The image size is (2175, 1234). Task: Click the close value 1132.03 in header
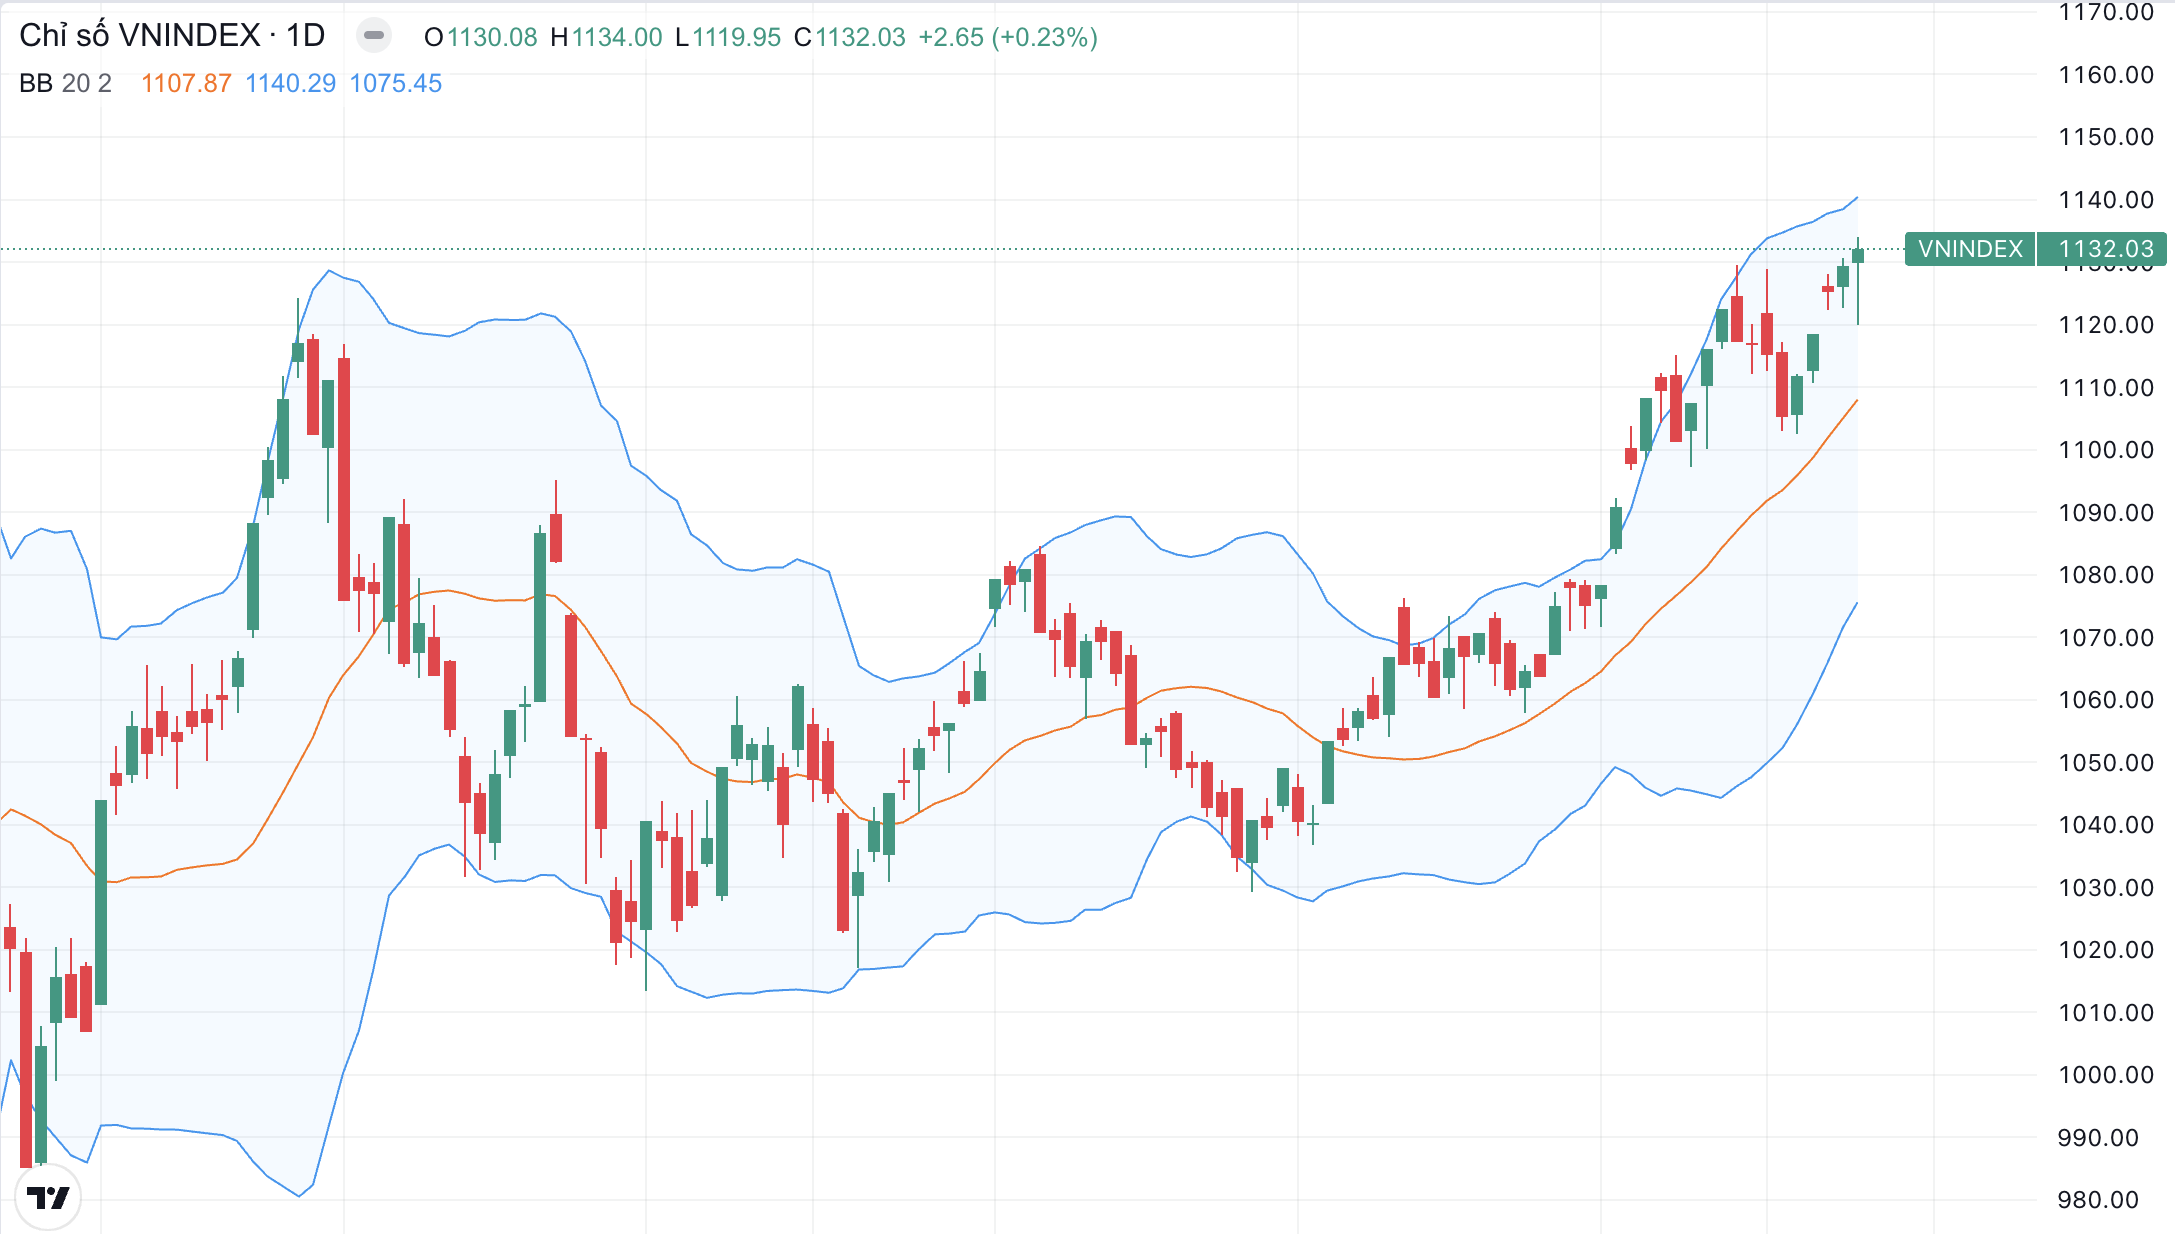[860, 37]
